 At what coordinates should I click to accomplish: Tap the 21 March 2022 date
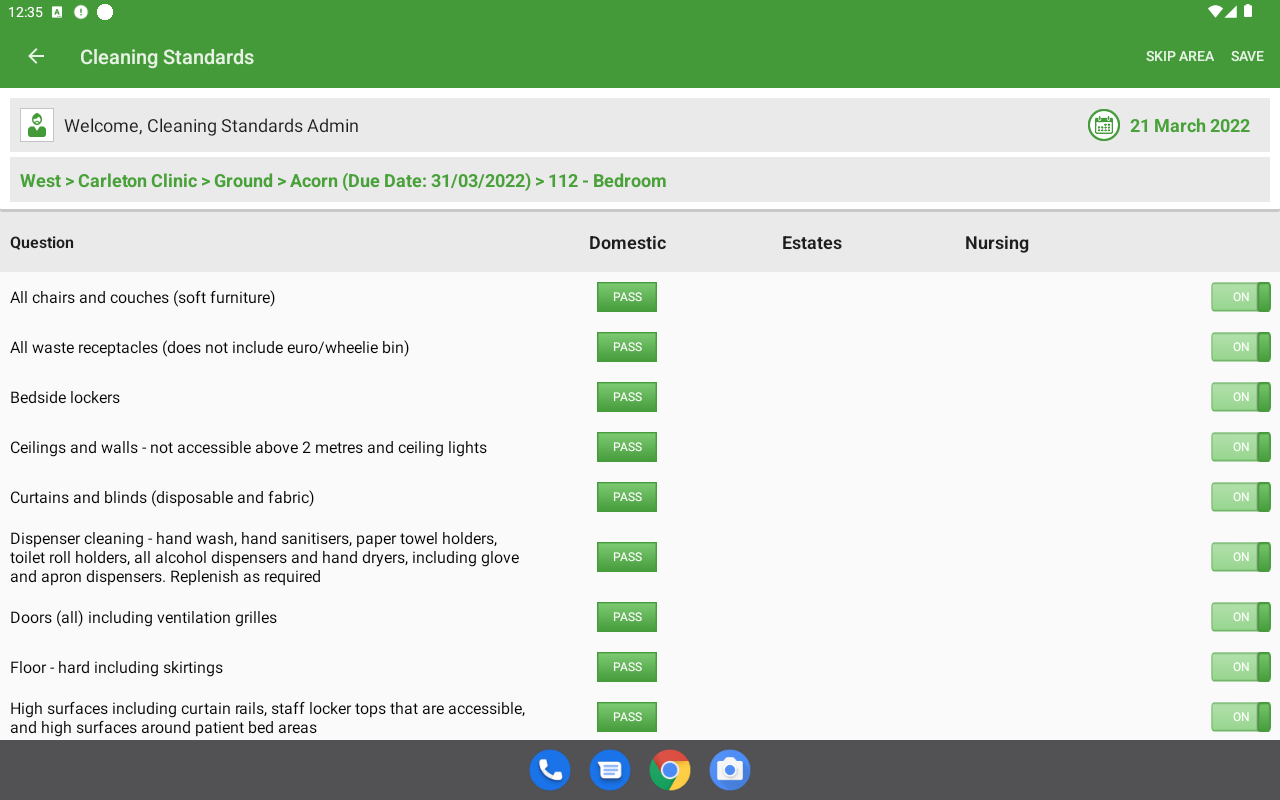pyautogui.click(x=1190, y=126)
